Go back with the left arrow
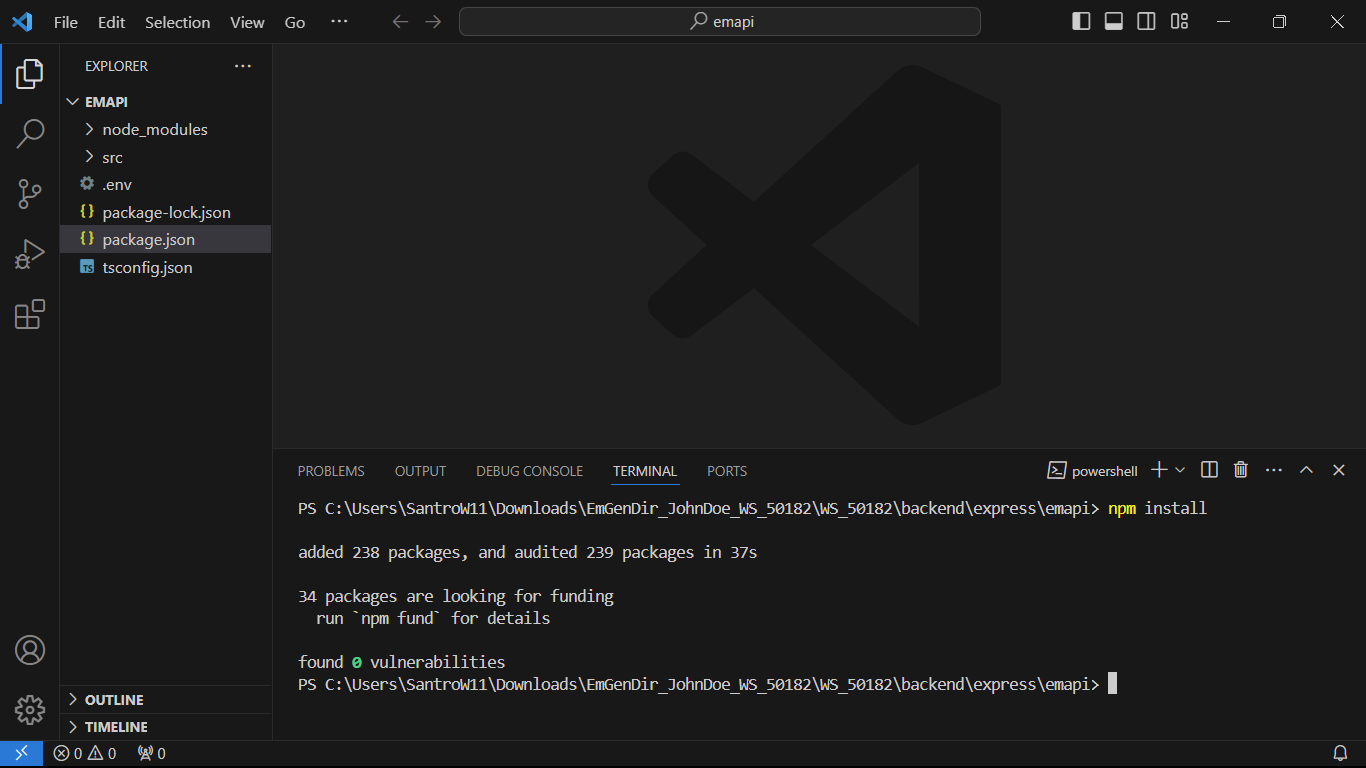 point(400,22)
